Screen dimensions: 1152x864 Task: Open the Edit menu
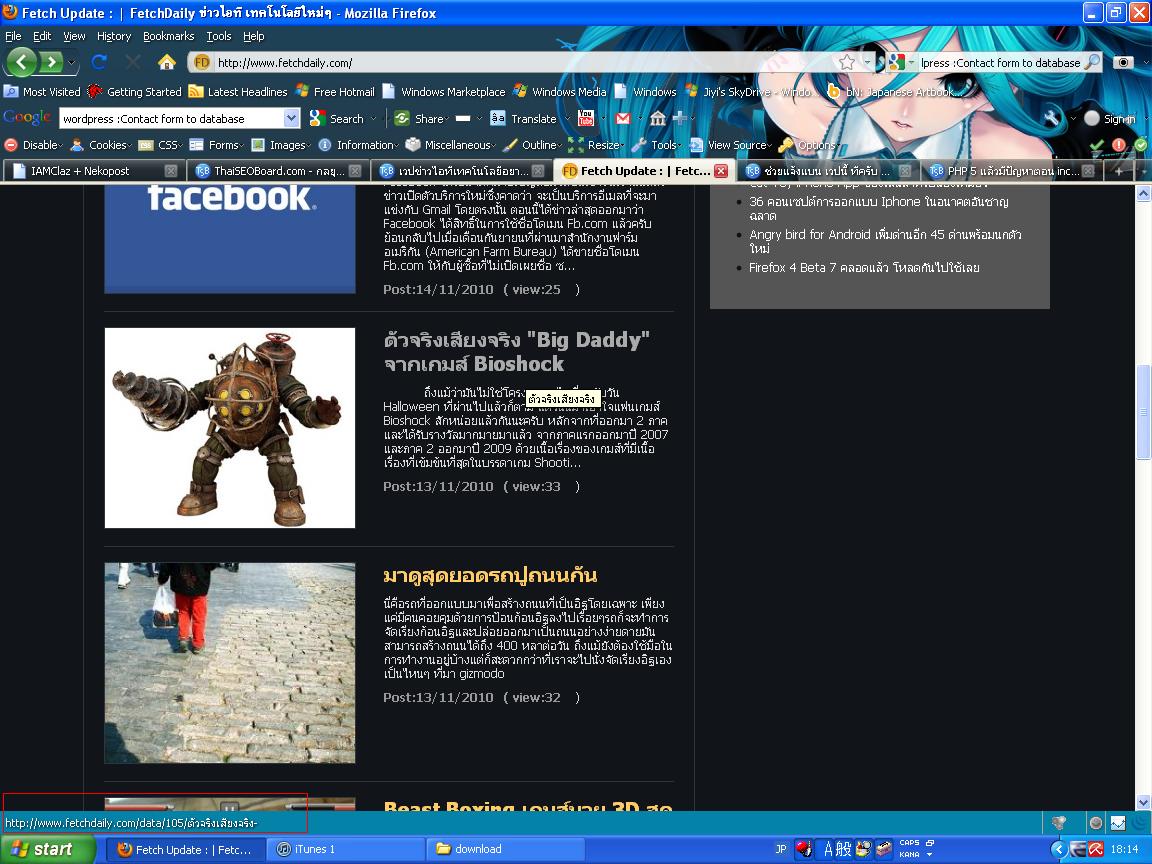pos(42,36)
